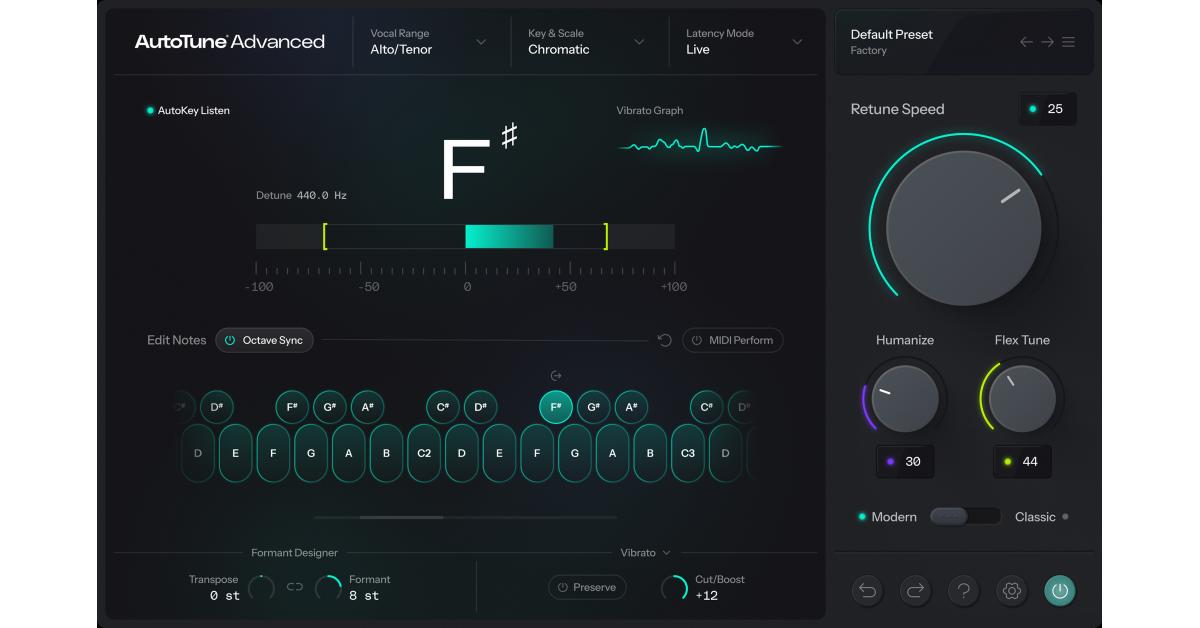Click the large F# detected note display
1200x628 pixels.
(479, 163)
